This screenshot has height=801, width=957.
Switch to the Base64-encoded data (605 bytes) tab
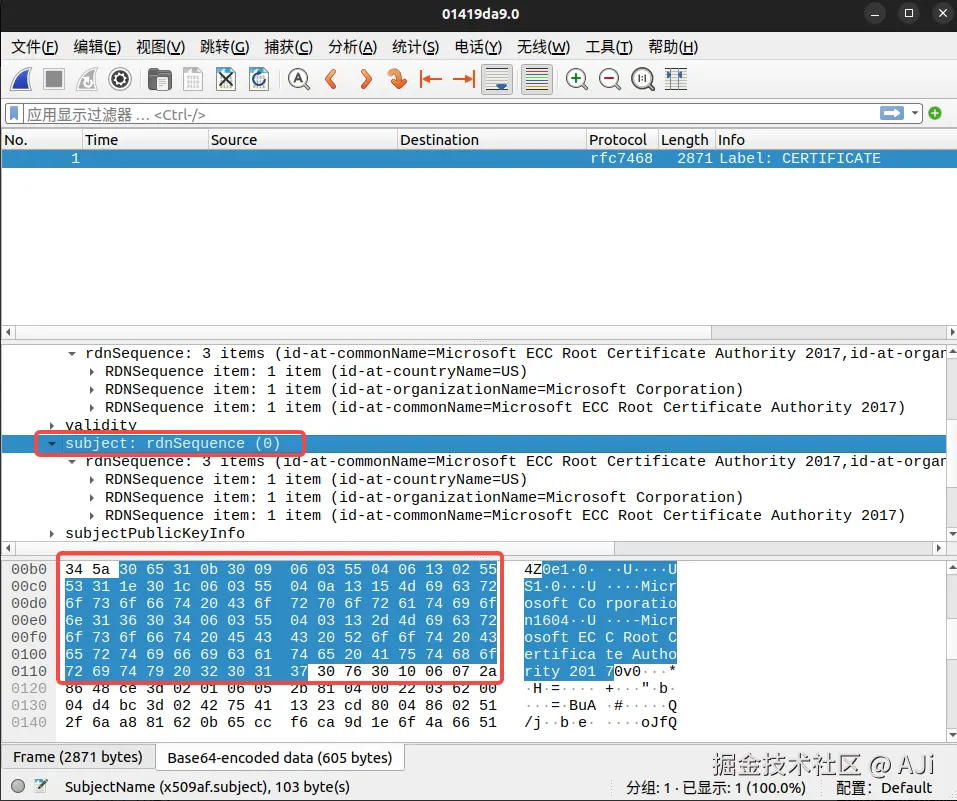click(280, 758)
